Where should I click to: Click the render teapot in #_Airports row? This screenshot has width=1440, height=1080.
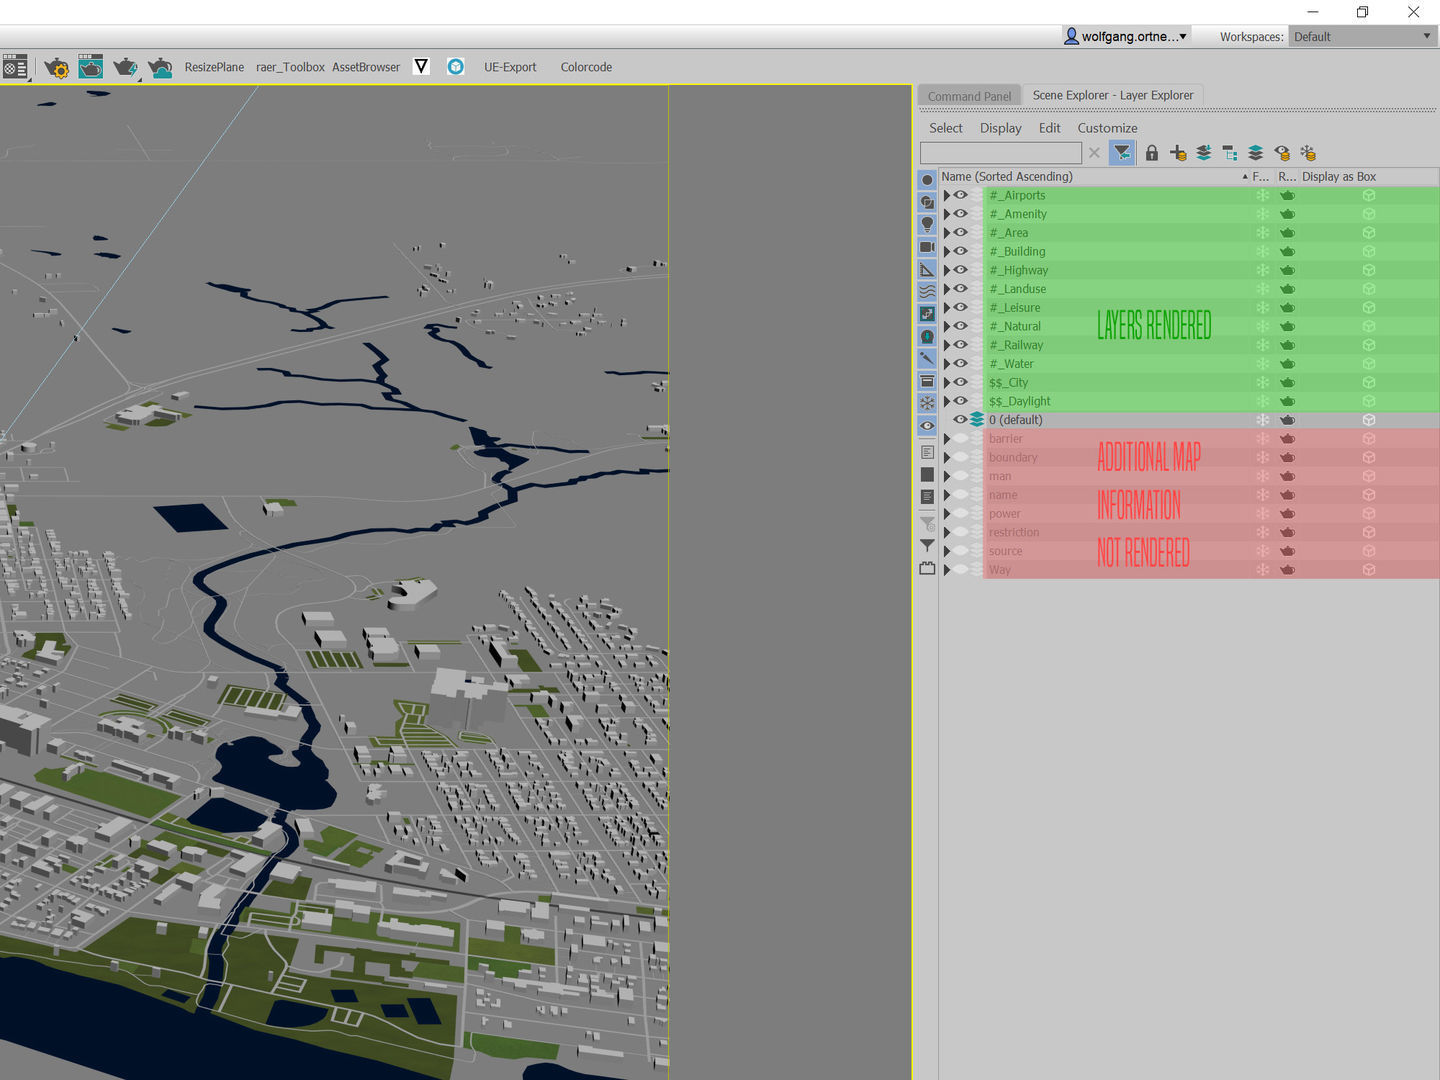[x=1287, y=196]
